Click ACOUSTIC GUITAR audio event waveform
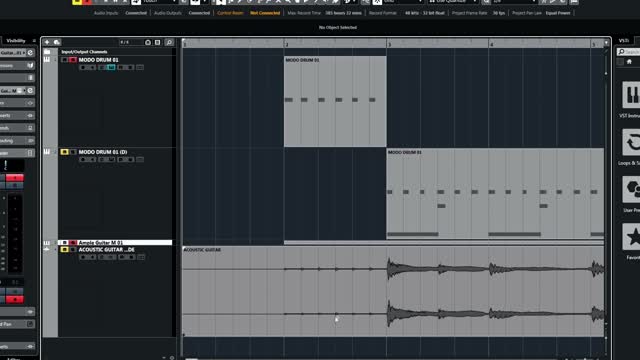This screenshot has height=360, width=640. (393, 291)
